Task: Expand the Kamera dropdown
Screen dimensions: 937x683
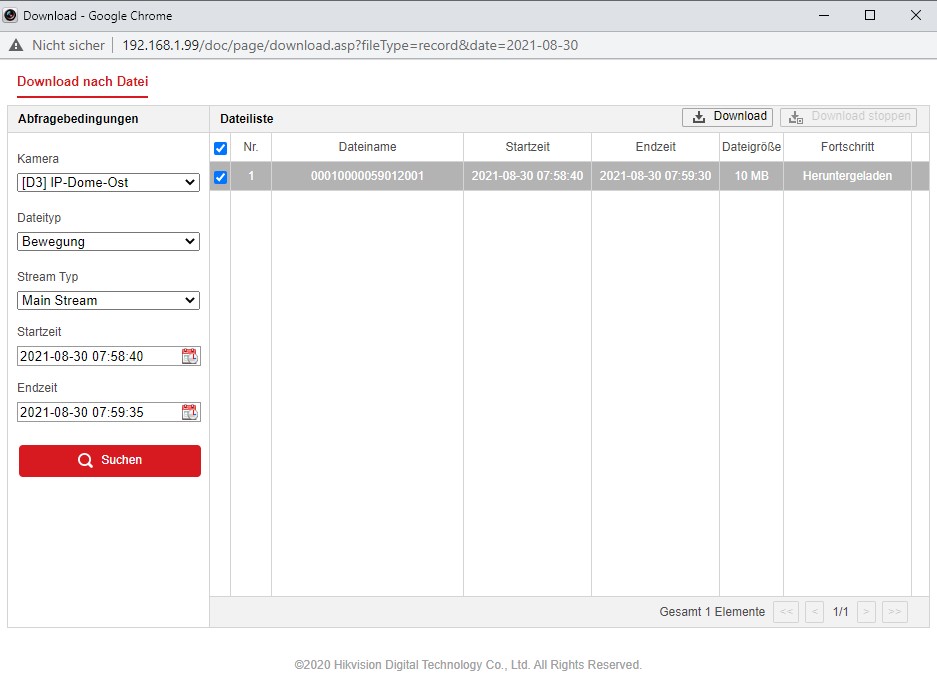Action: [108, 183]
